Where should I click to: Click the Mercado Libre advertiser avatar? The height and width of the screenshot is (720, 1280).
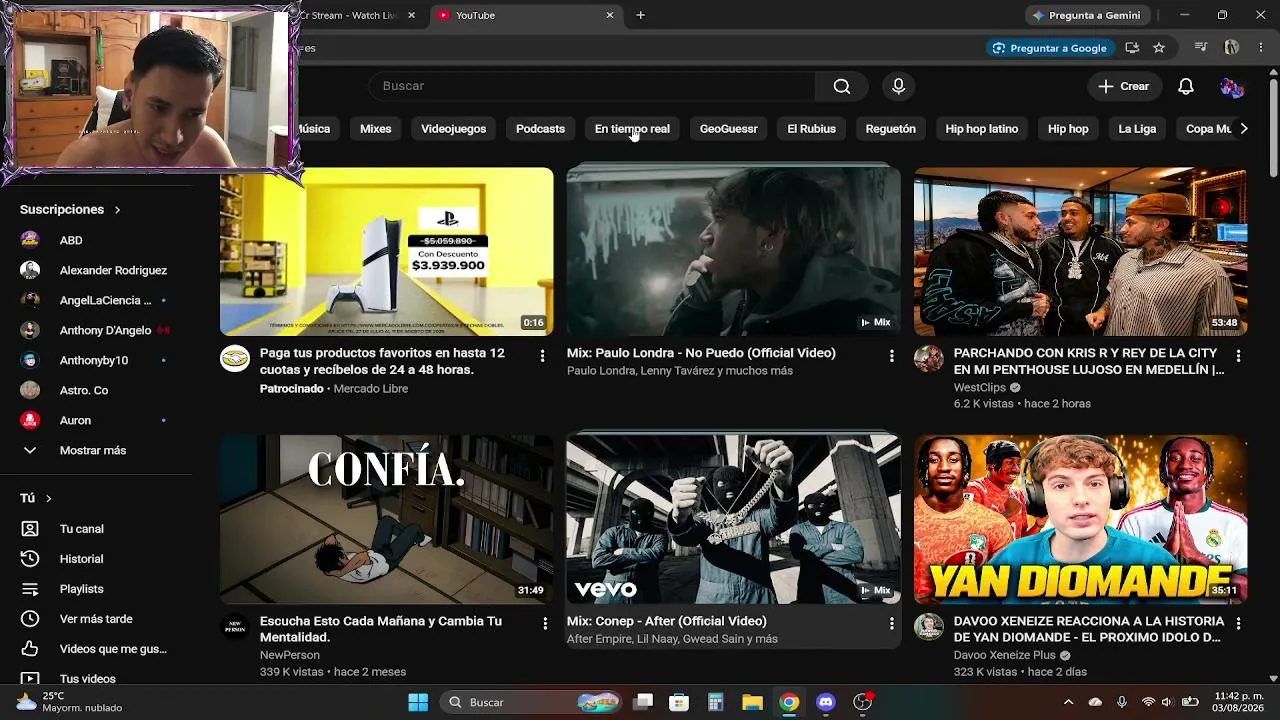pos(234,359)
